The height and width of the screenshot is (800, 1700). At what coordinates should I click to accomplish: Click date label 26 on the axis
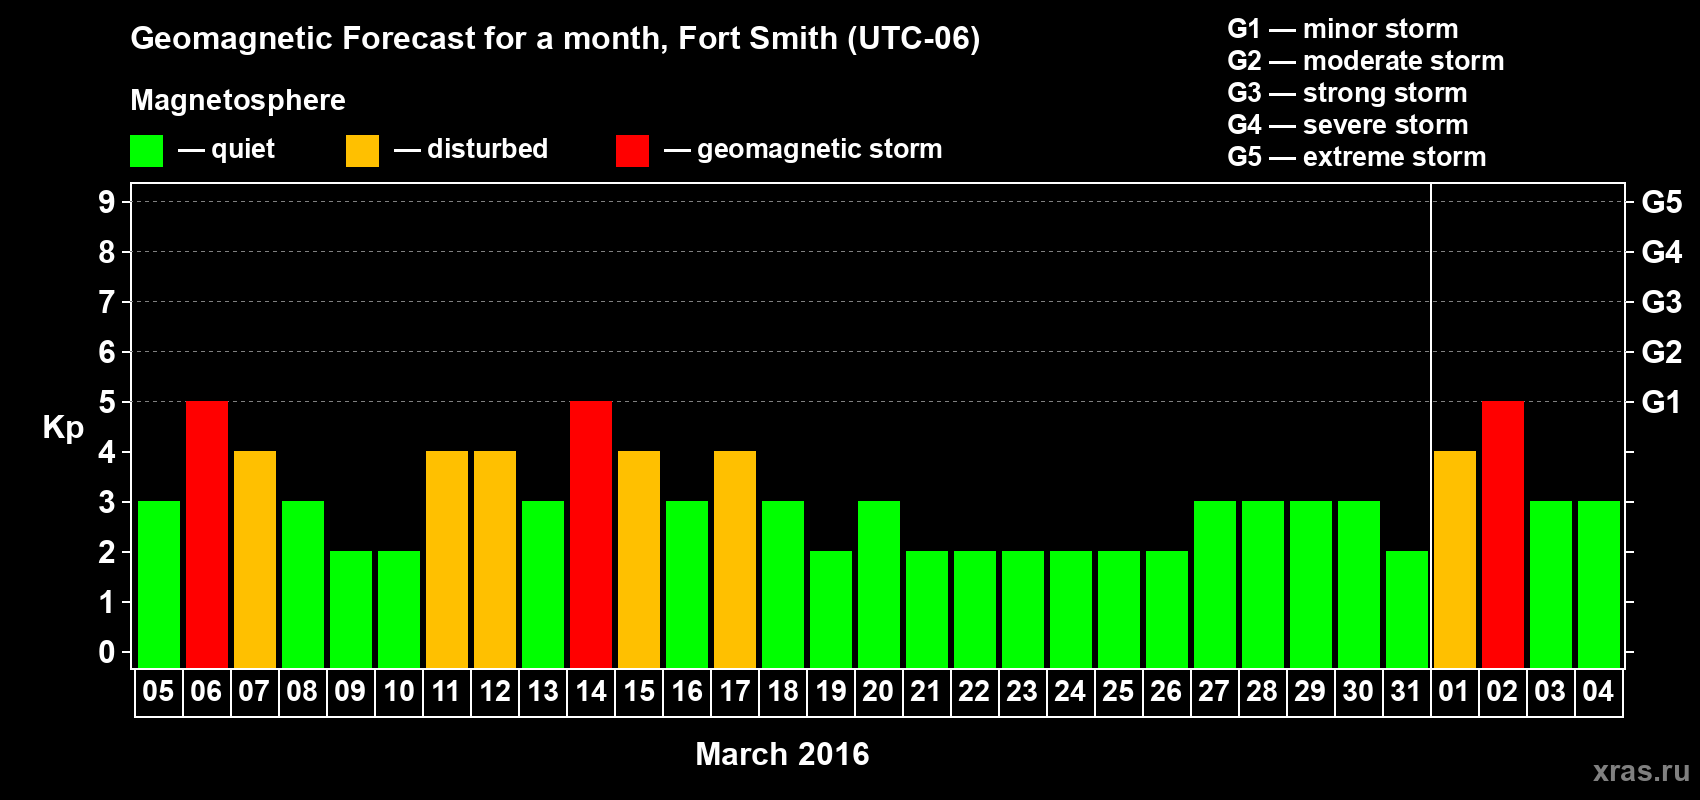(x=1166, y=691)
